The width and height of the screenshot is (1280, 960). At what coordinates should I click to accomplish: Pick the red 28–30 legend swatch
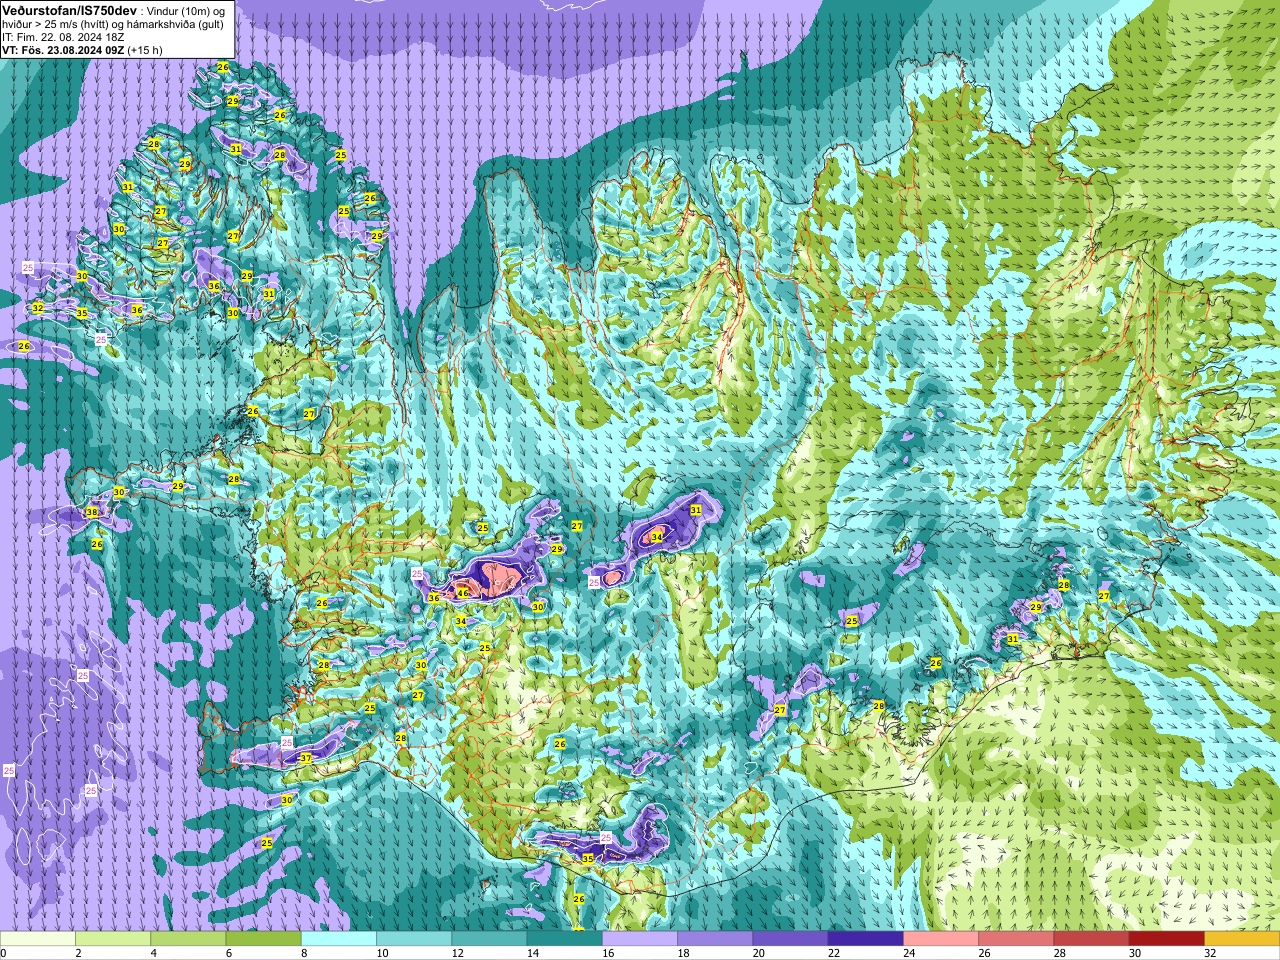tap(1091, 939)
